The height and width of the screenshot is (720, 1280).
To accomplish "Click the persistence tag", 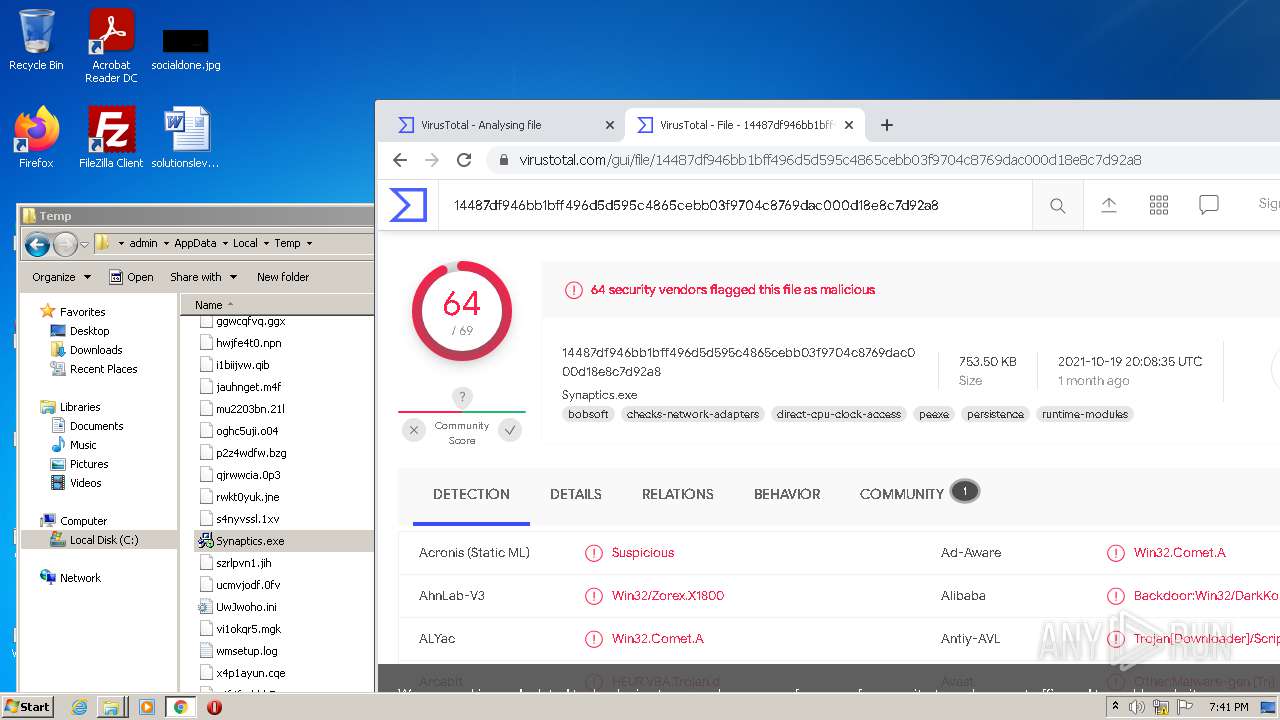I will (x=995, y=414).
